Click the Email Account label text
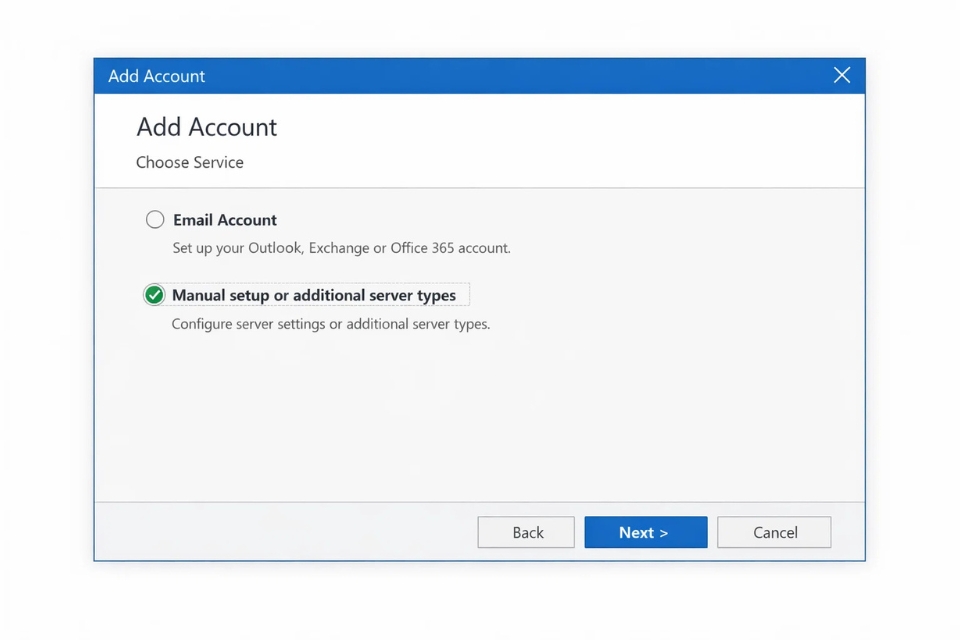 point(225,219)
